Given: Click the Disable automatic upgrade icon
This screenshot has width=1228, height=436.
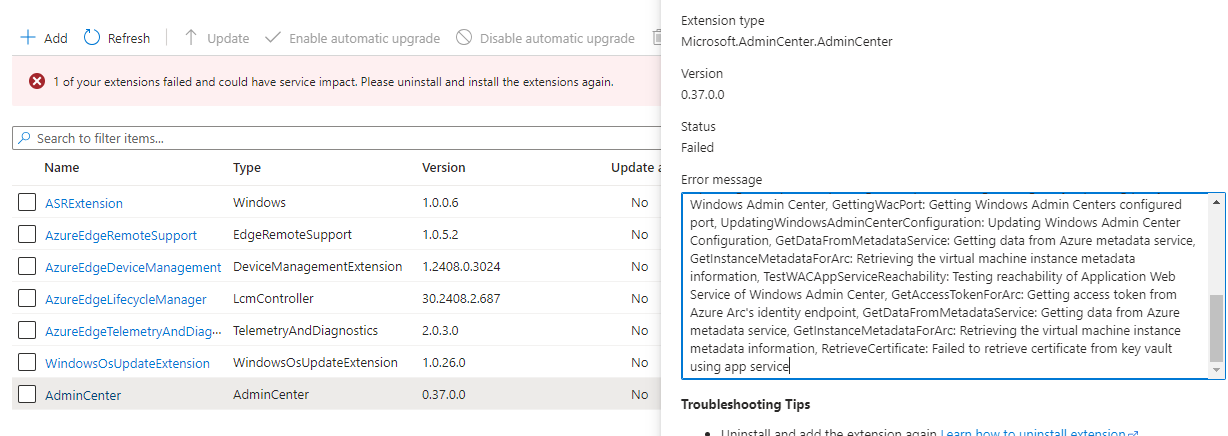Looking at the screenshot, I should [x=464, y=38].
